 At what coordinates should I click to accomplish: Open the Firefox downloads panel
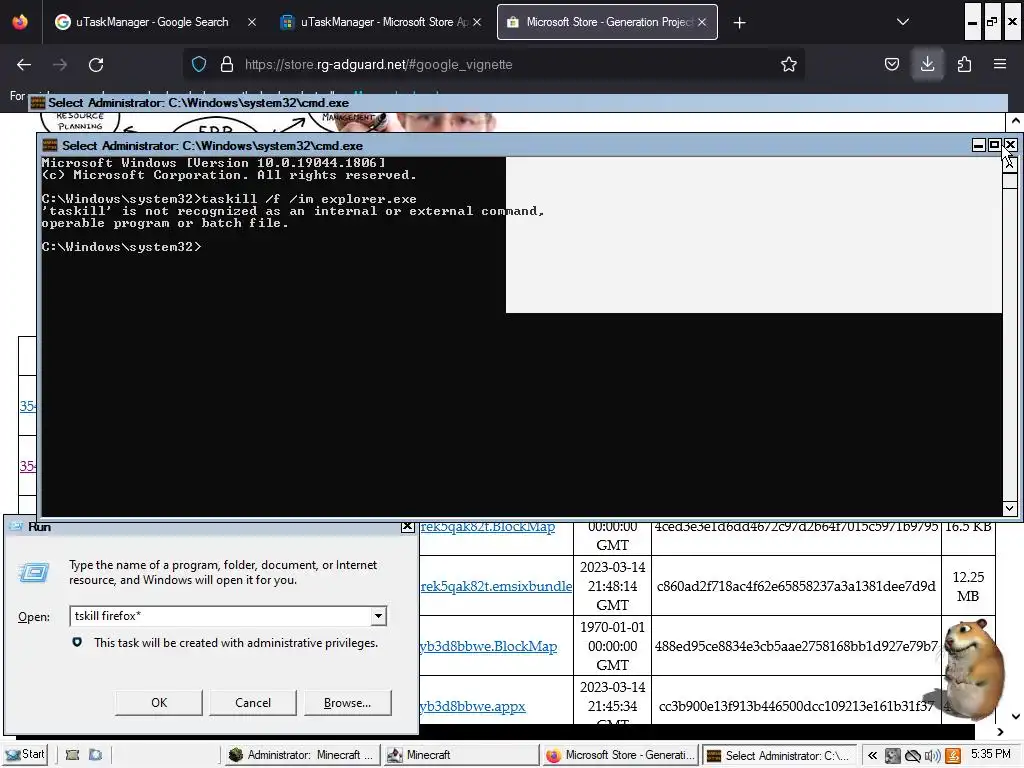click(927, 64)
